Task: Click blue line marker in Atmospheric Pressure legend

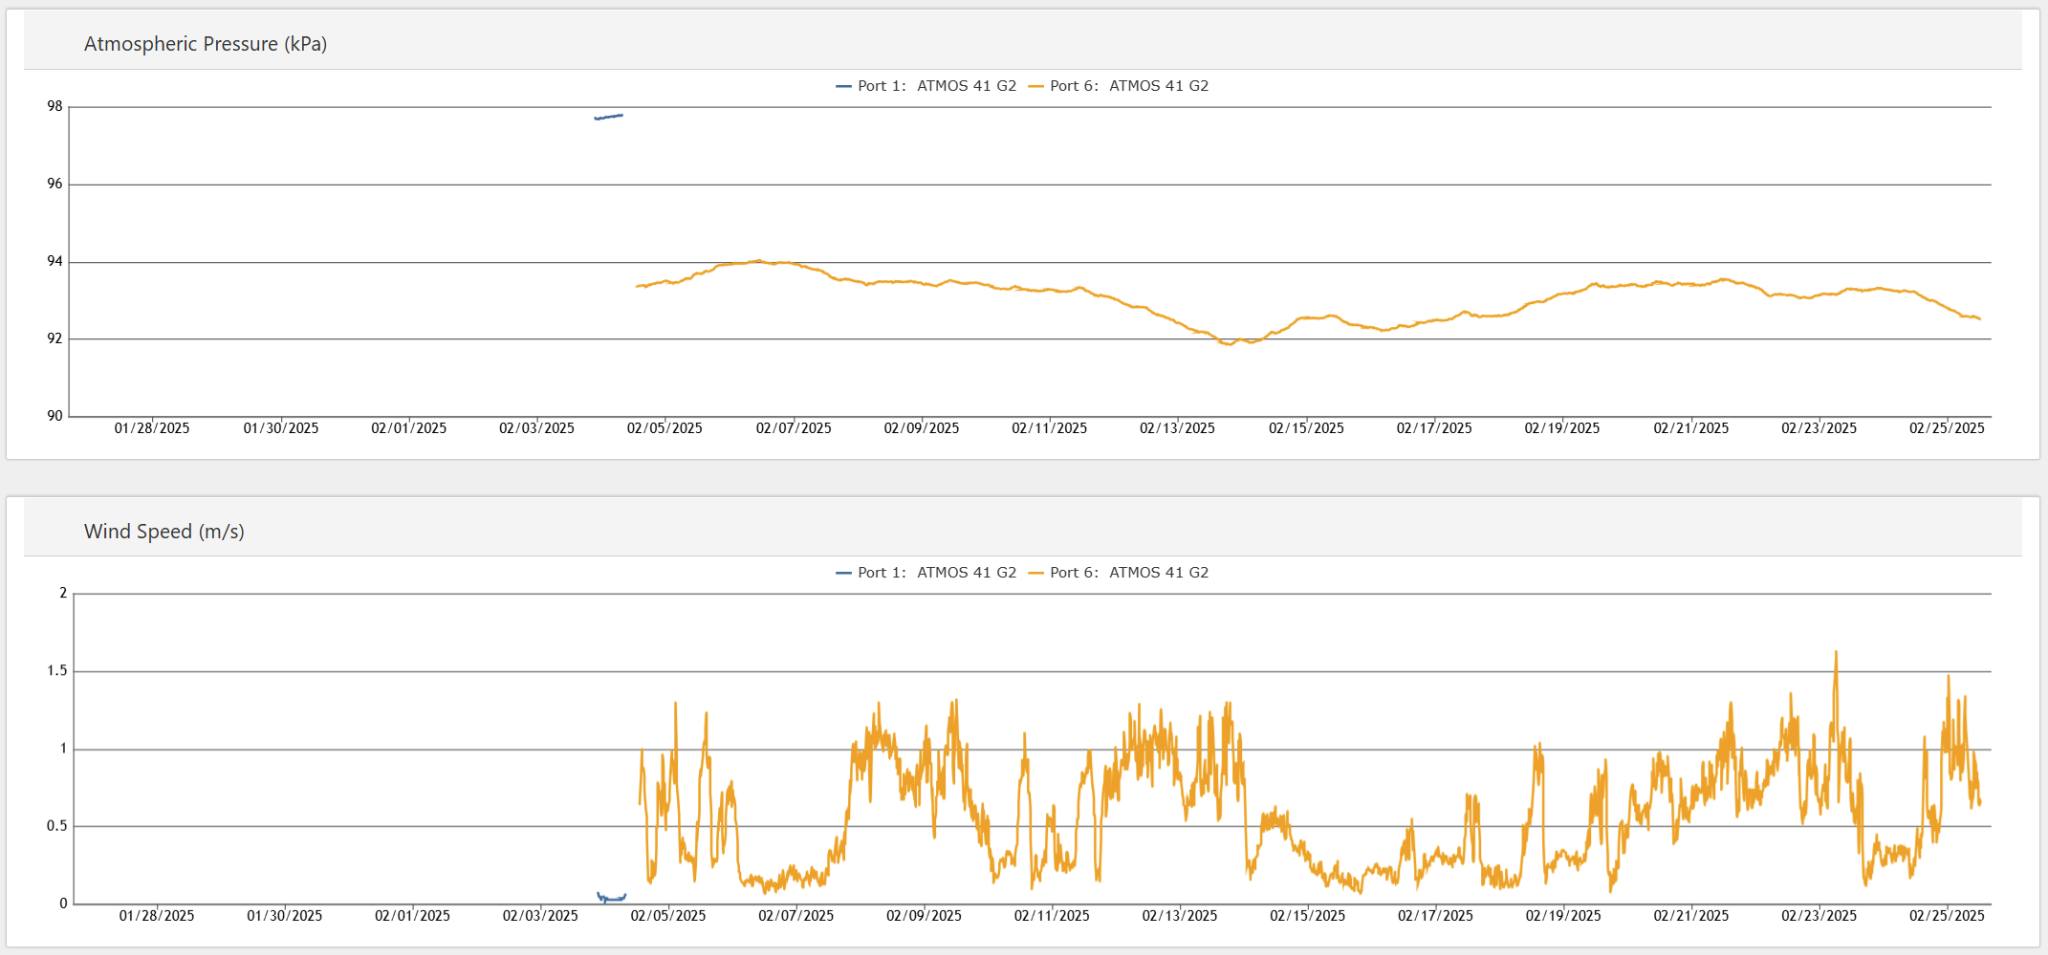Action: tap(844, 87)
